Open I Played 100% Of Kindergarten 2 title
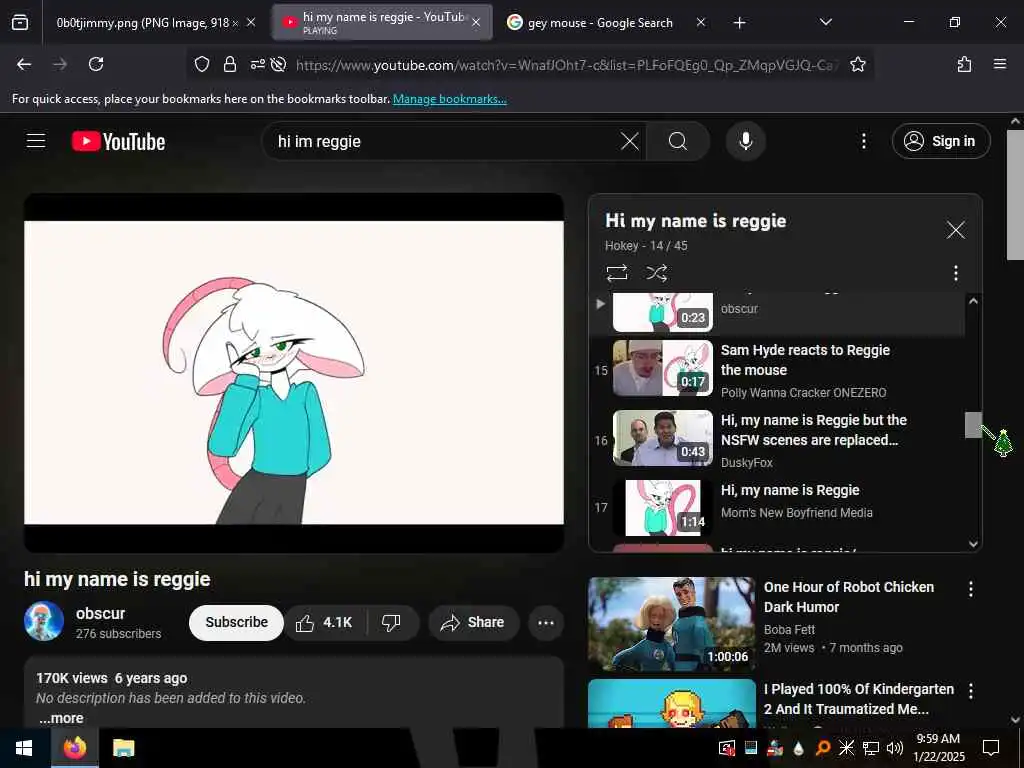Viewport: 1024px width, 768px height. (859, 699)
